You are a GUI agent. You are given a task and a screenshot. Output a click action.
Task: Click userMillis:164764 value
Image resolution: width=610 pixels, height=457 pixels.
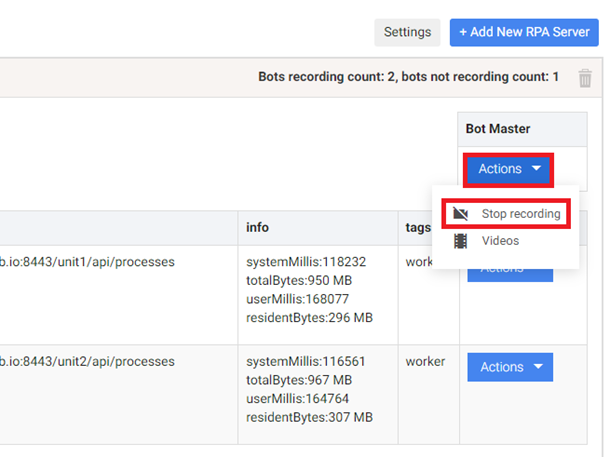coord(297,399)
